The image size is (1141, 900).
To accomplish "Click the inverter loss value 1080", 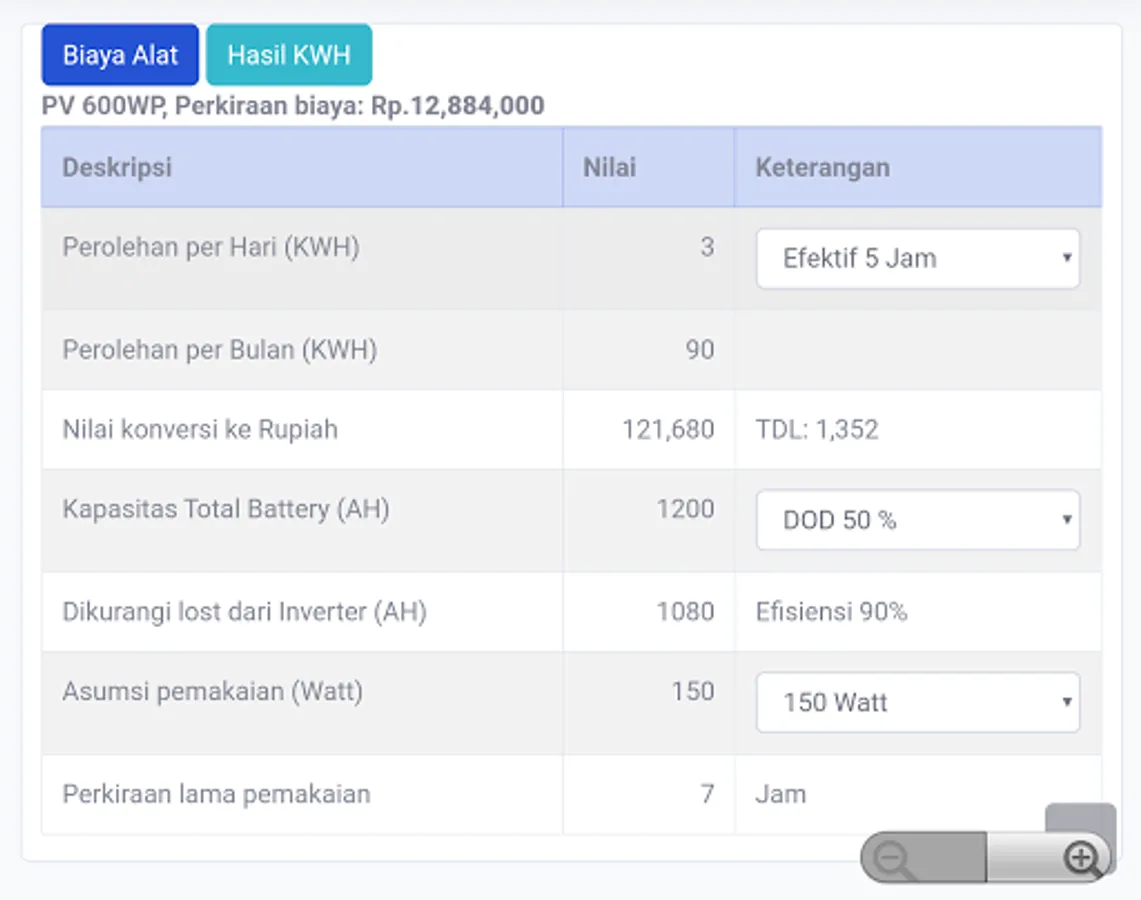I will coord(685,612).
